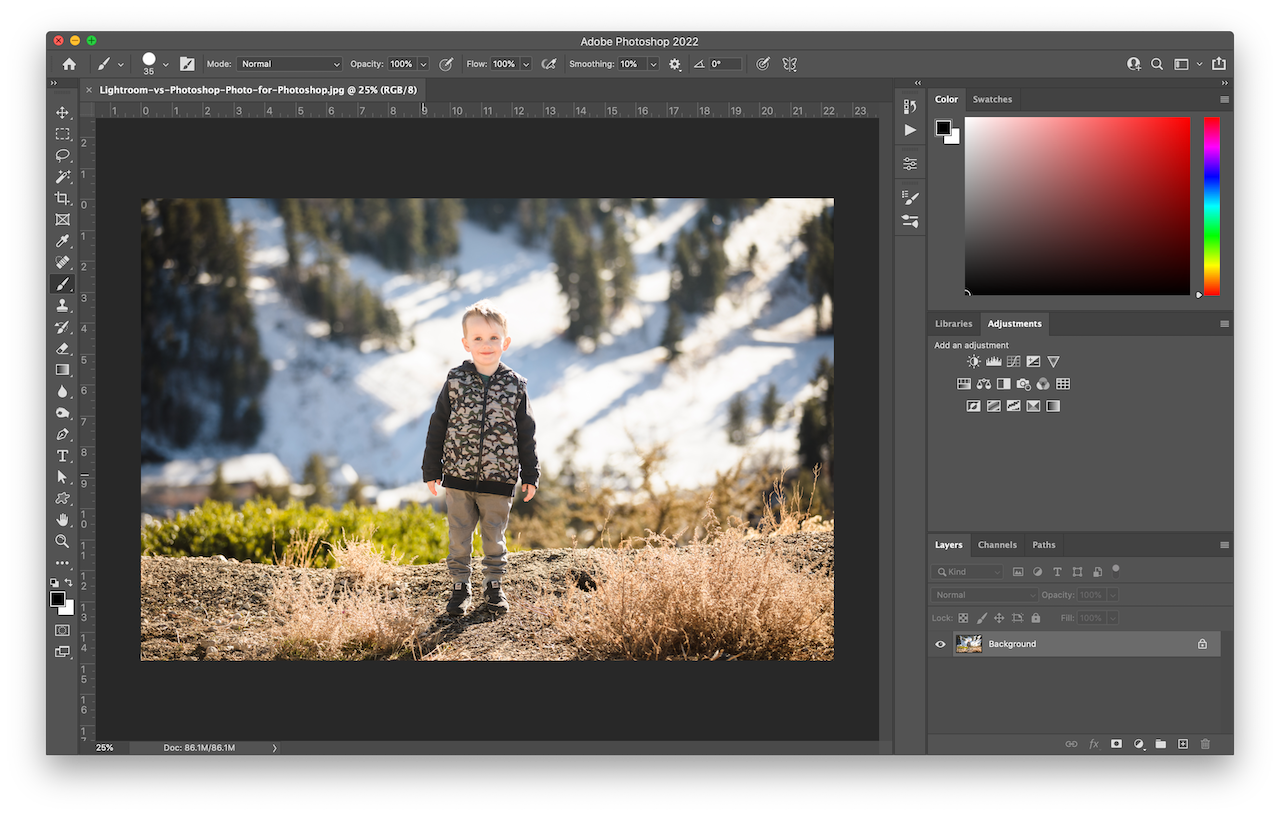This screenshot has width=1280, height=816.
Task: Add a Levels adjustment
Action: (994, 361)
